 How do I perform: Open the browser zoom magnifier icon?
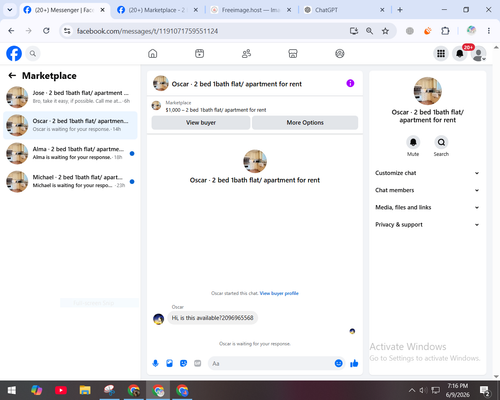pos(369,31)
